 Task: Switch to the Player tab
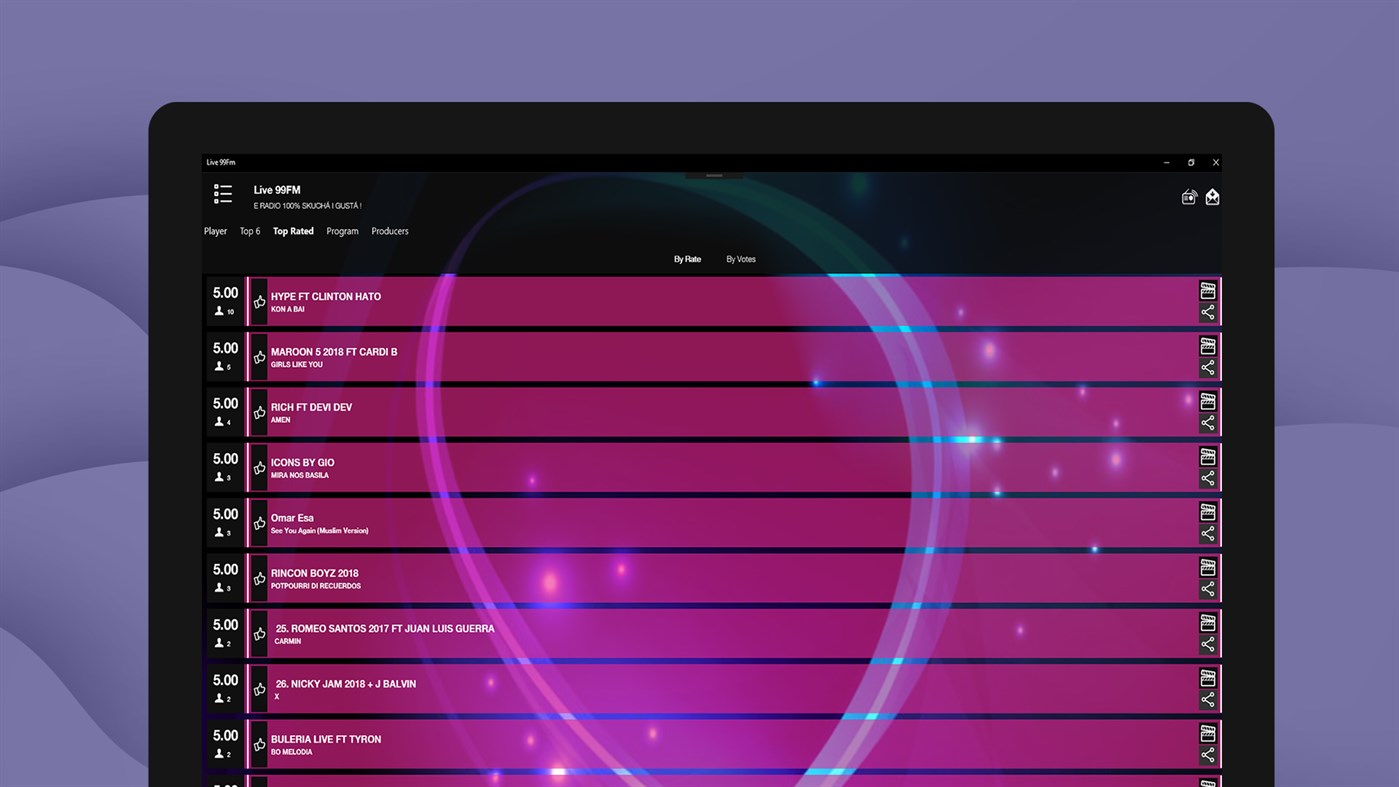[x=215, y=231]
